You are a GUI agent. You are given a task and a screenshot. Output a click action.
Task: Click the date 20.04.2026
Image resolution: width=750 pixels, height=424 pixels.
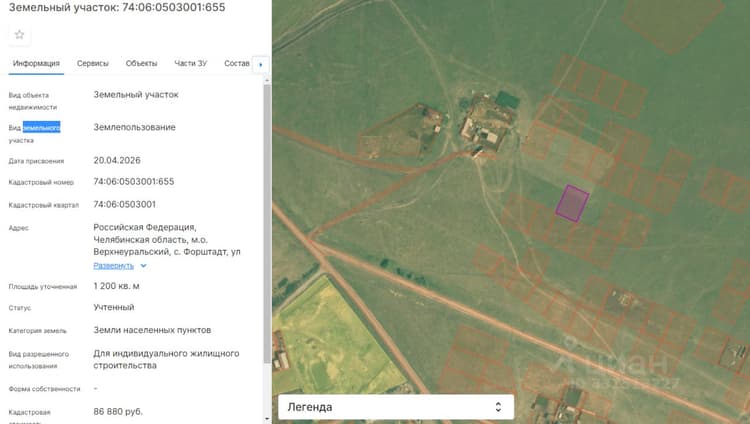coord(117,160)
